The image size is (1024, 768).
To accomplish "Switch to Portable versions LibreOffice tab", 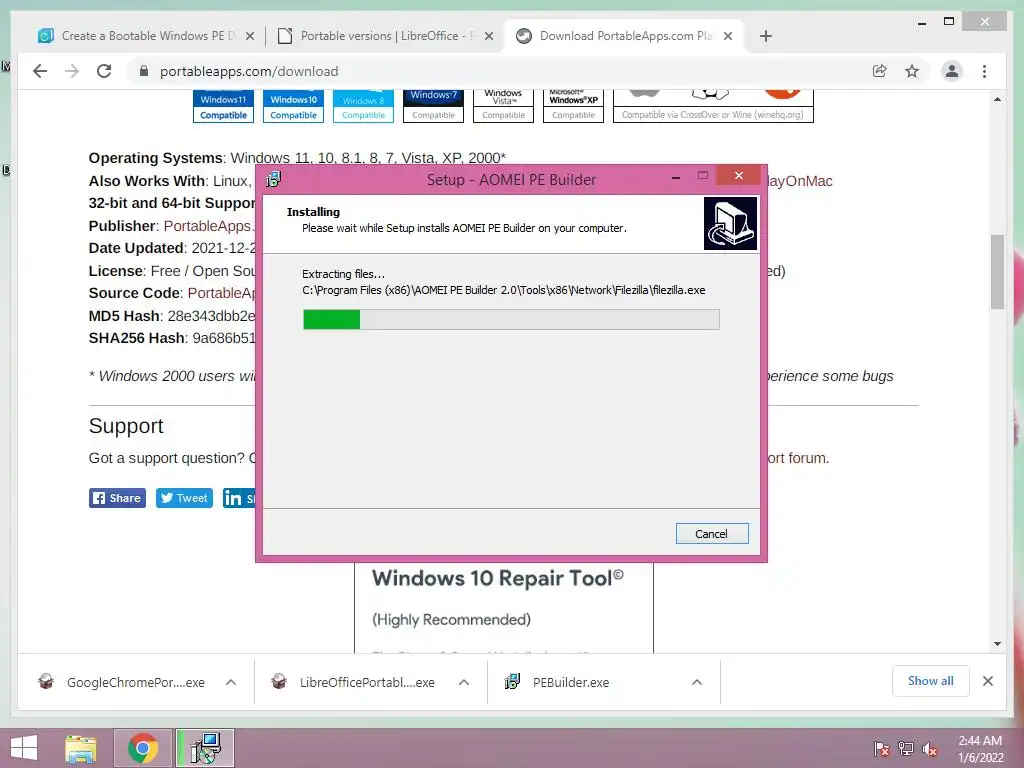I will (385, 36).
